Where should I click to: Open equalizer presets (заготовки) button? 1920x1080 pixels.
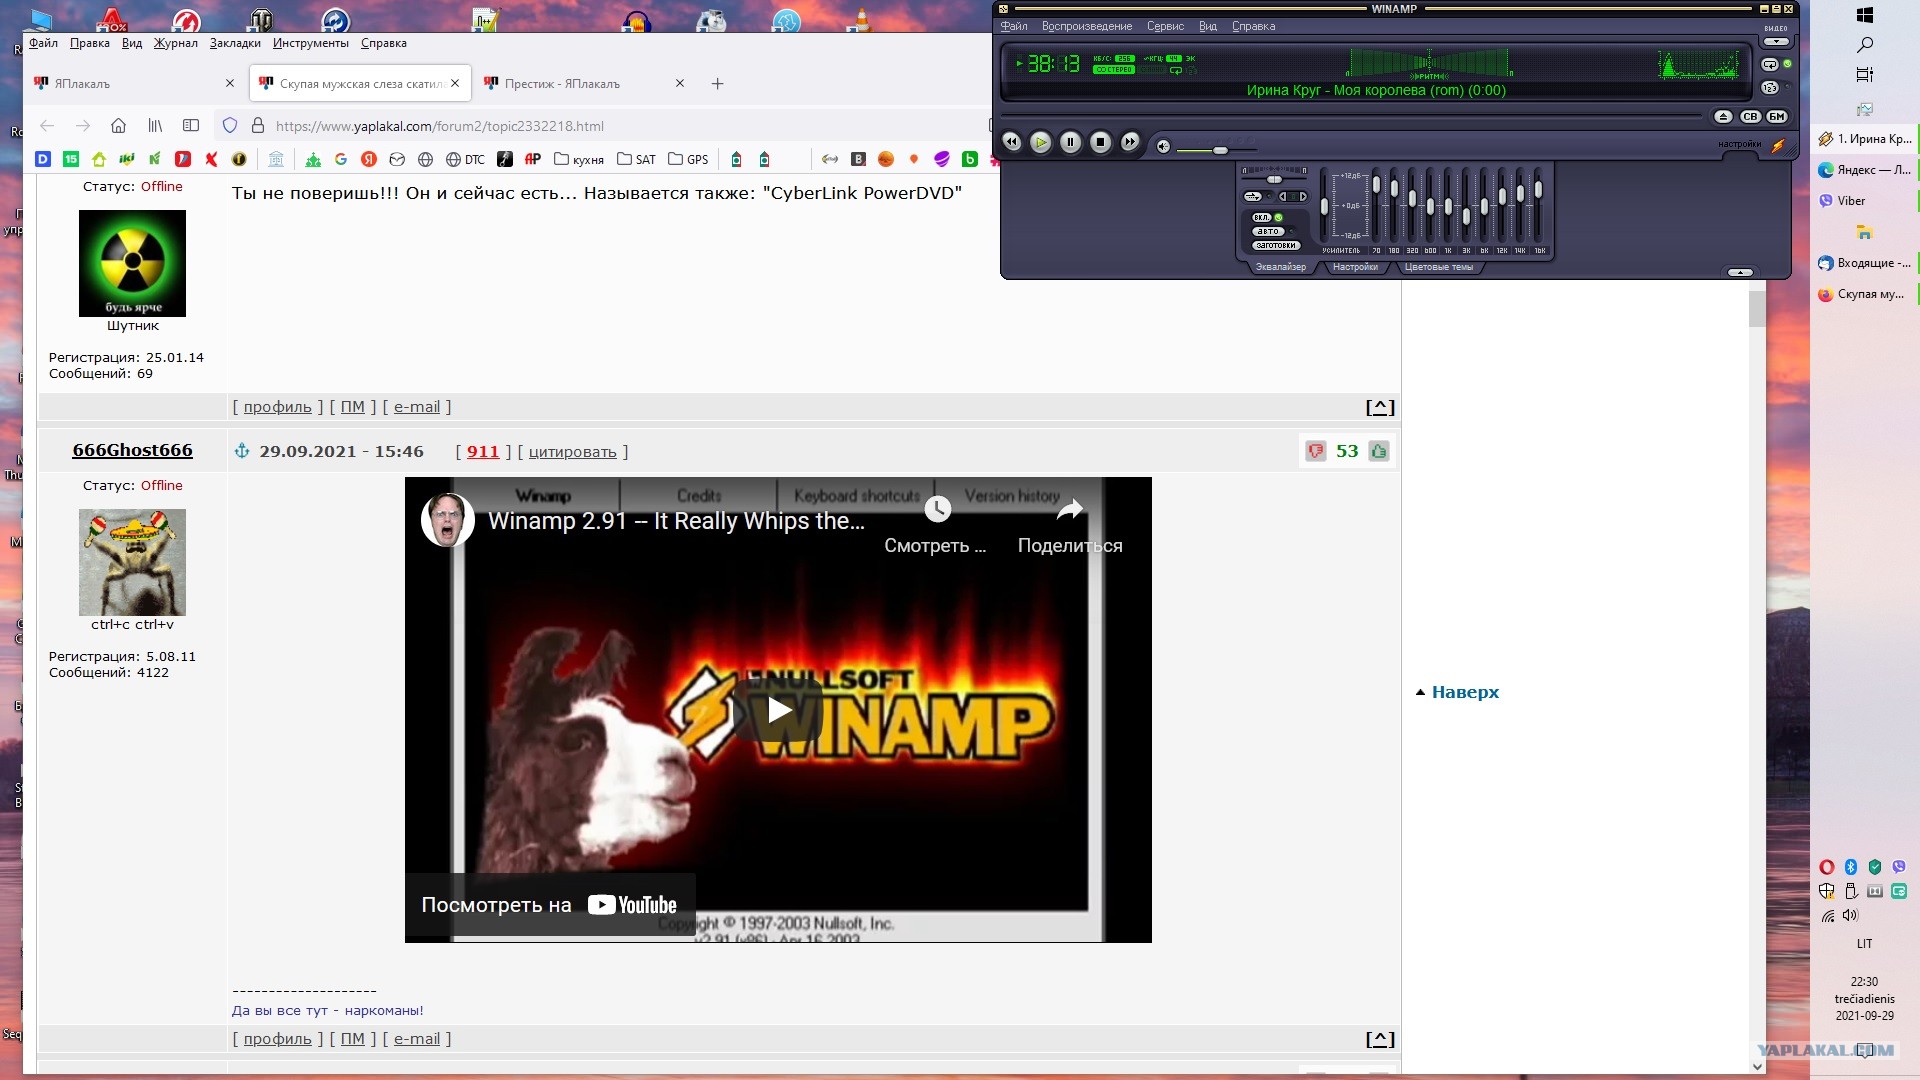tap(1276, 246)
